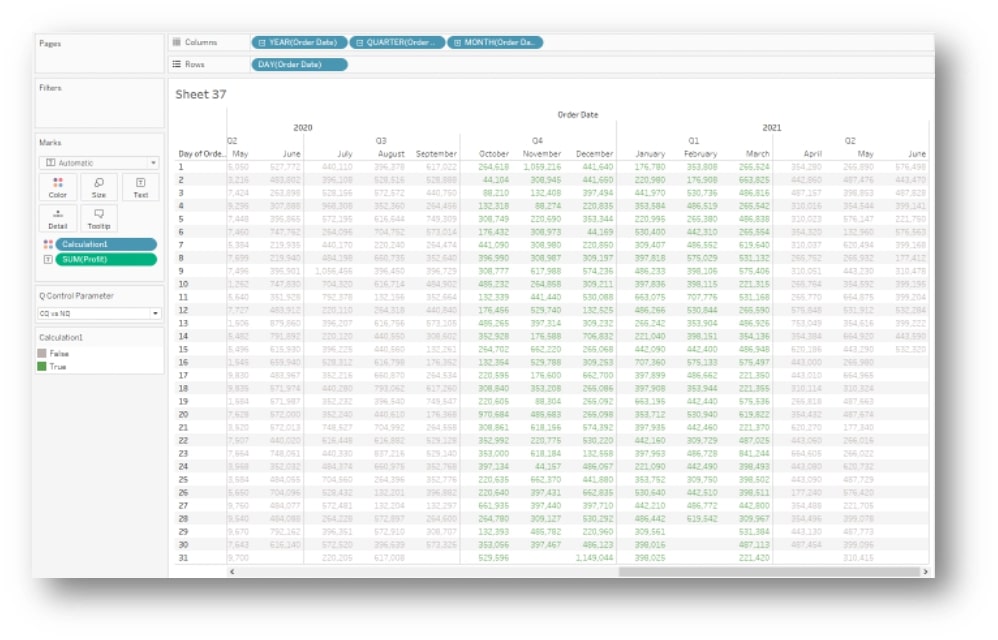Screen dimensions: 998x640
Task: Open the Size marks card
Action: 98,185
